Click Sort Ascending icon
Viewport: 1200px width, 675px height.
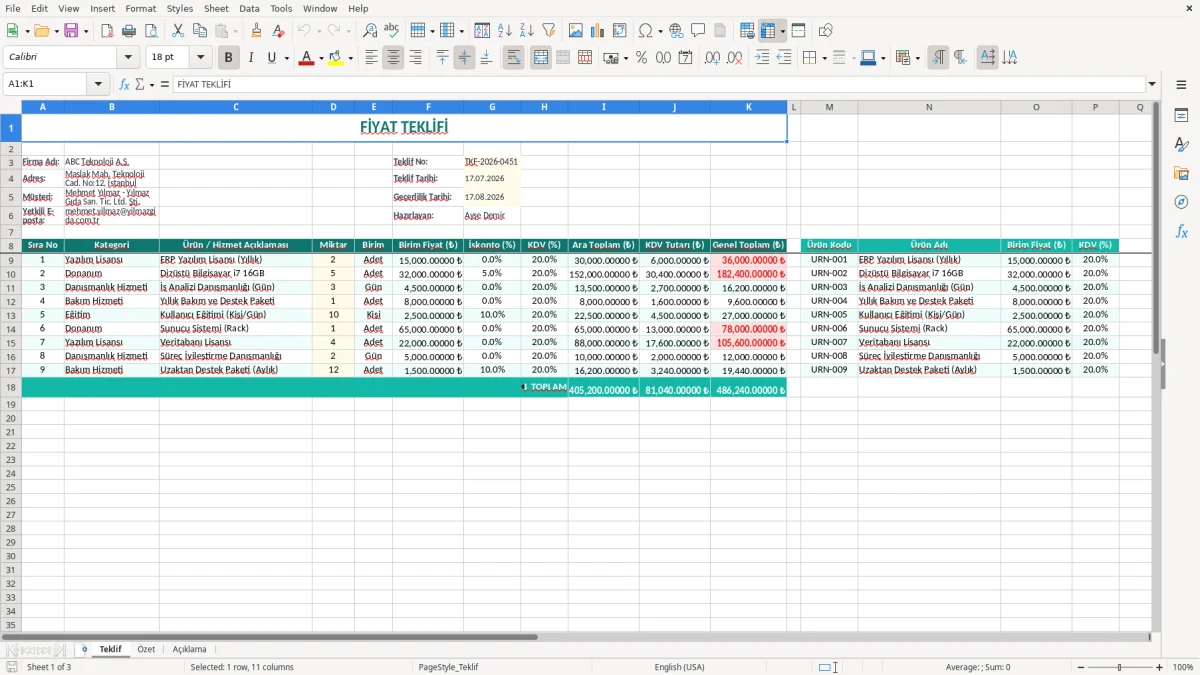[504, 31]
